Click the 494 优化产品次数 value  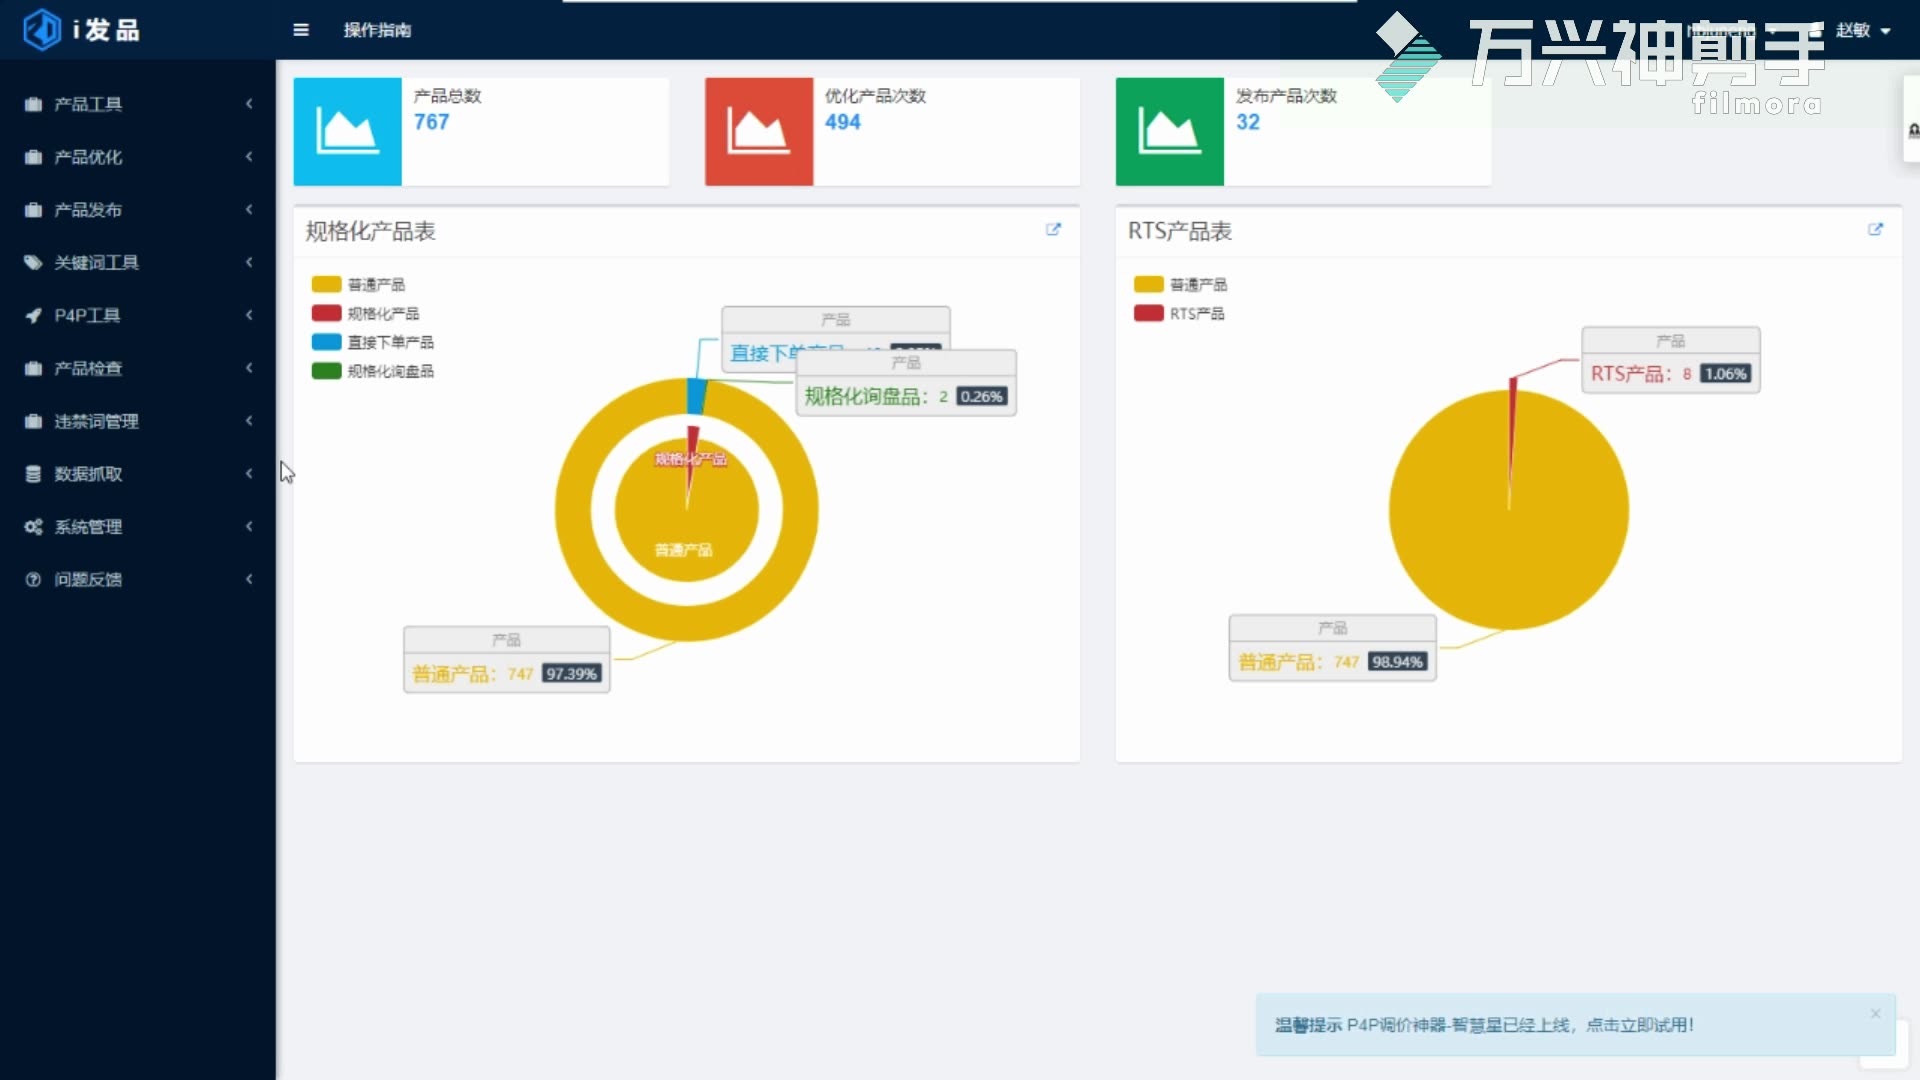click(x=843, y=122)
